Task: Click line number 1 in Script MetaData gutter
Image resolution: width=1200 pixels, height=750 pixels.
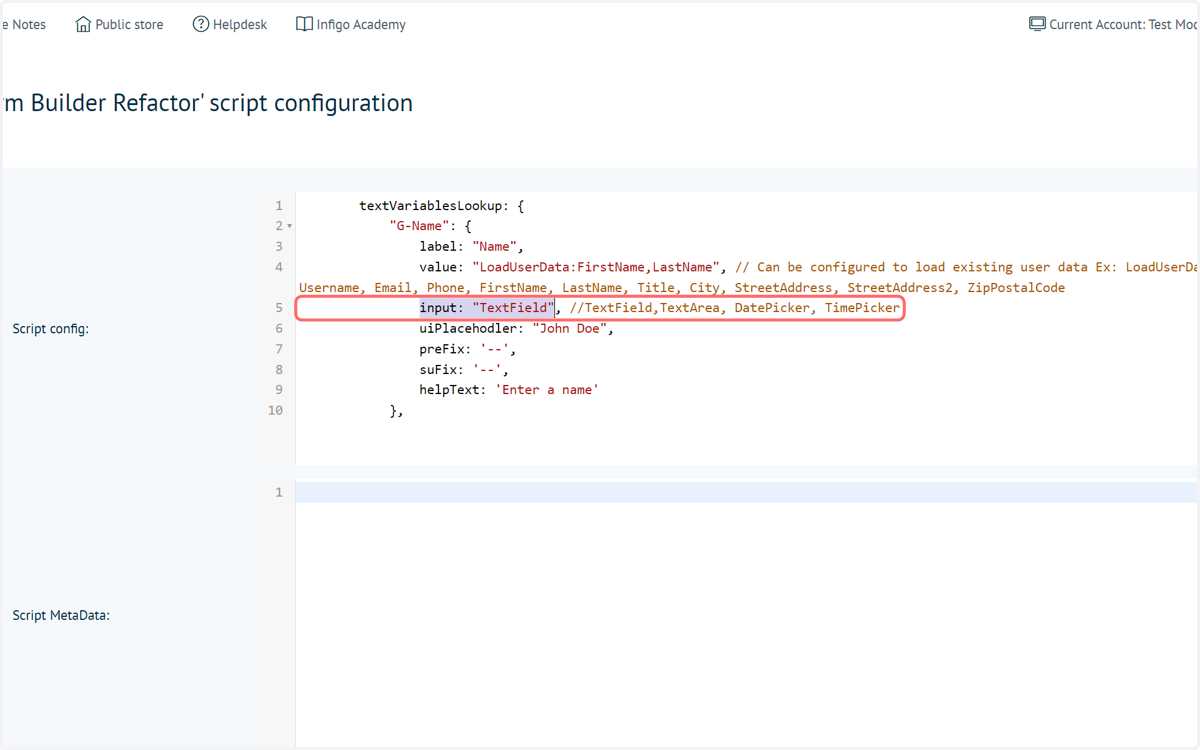Action: tap(279, 492)
